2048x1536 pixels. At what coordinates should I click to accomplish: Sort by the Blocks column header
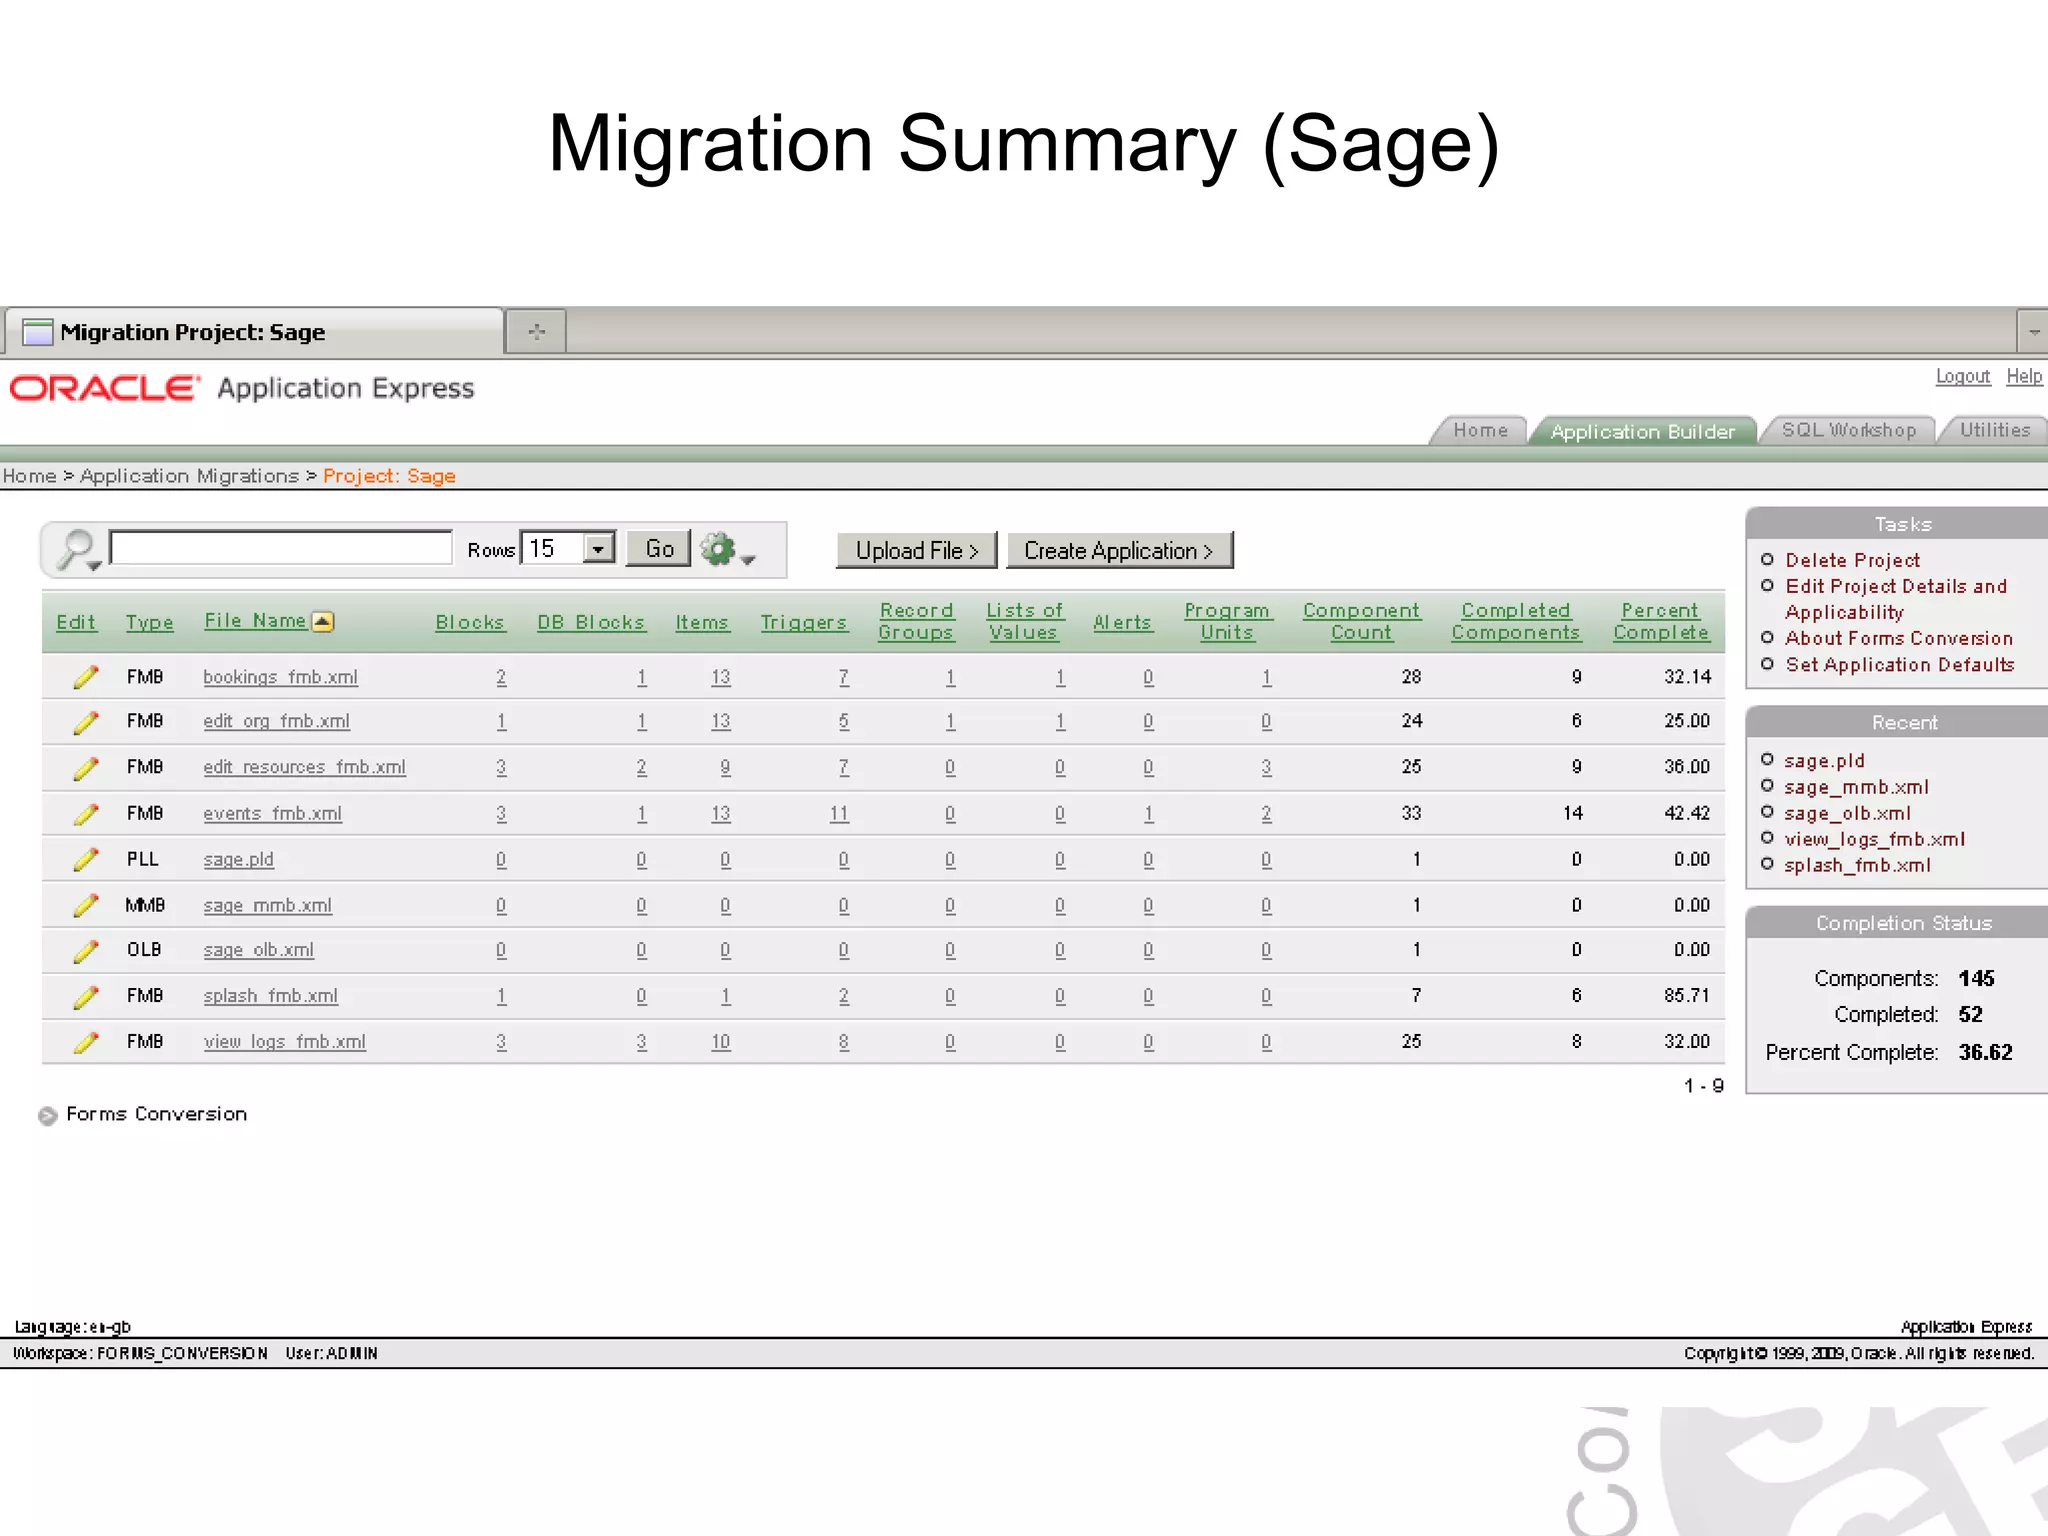point(469,622)
